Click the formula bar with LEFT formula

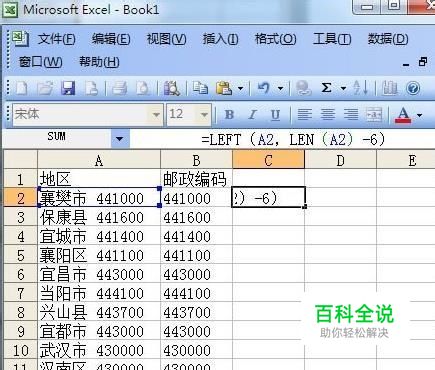282,139
